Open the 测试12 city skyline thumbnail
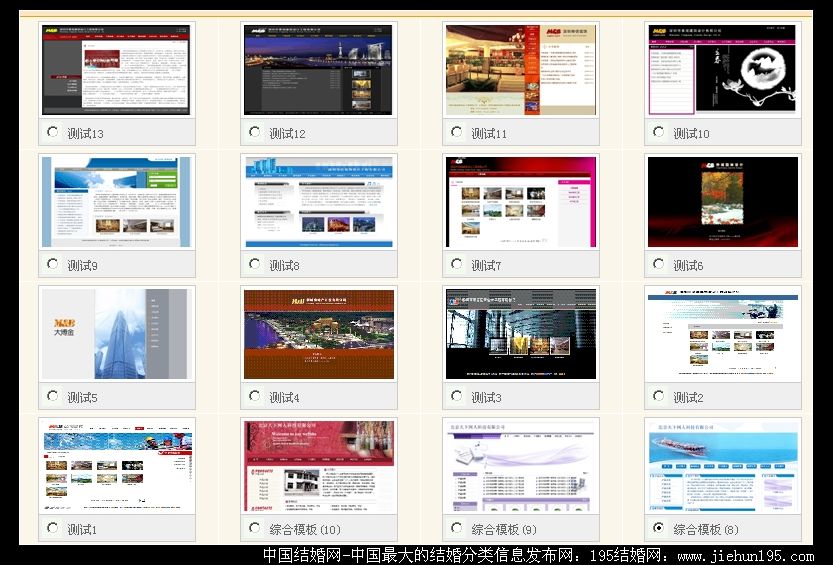The image size is (833, 565). click(x=319, y=70)
